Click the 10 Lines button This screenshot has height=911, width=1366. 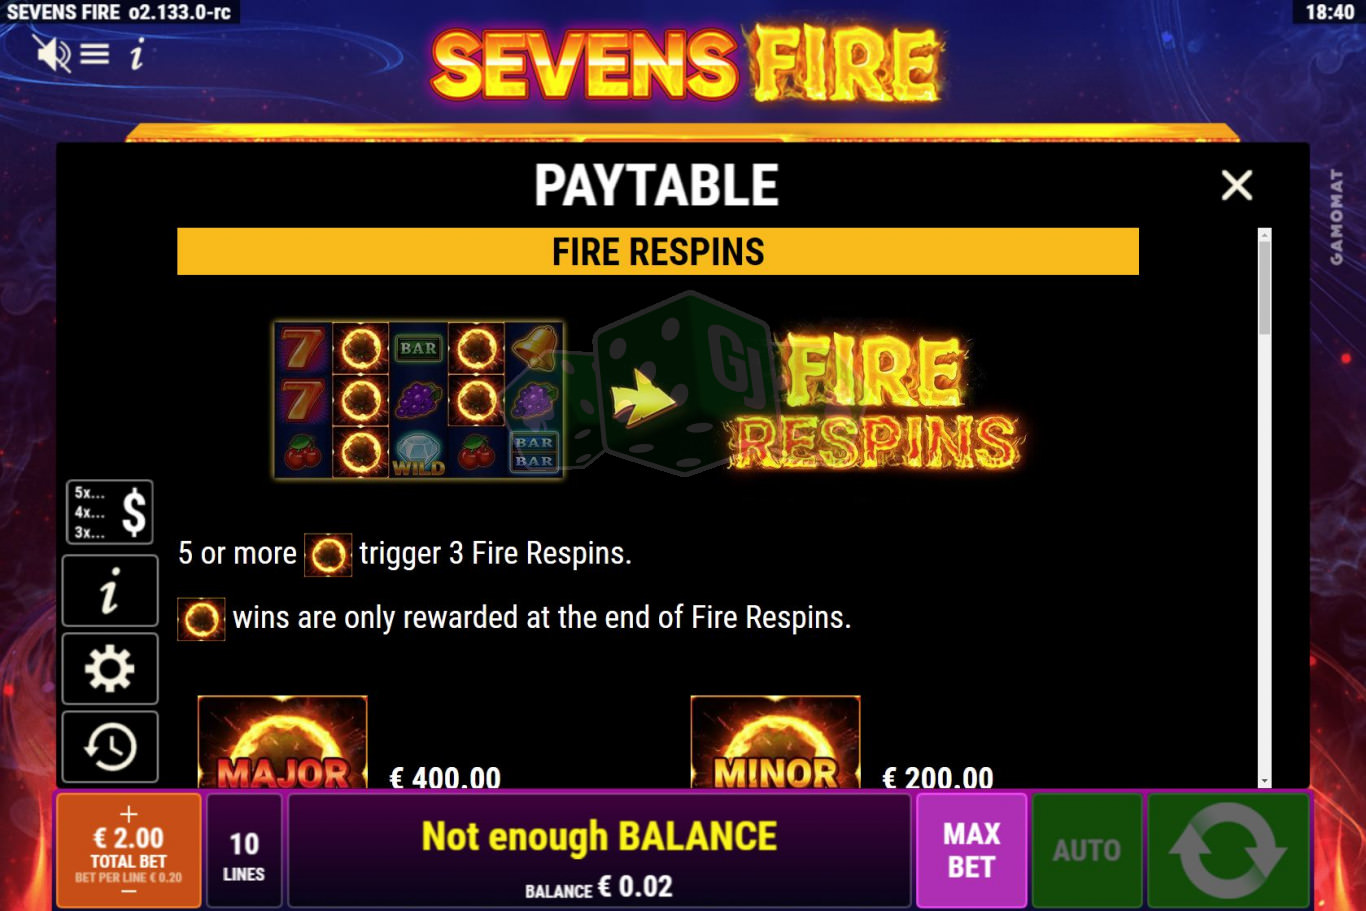(244, 851)
